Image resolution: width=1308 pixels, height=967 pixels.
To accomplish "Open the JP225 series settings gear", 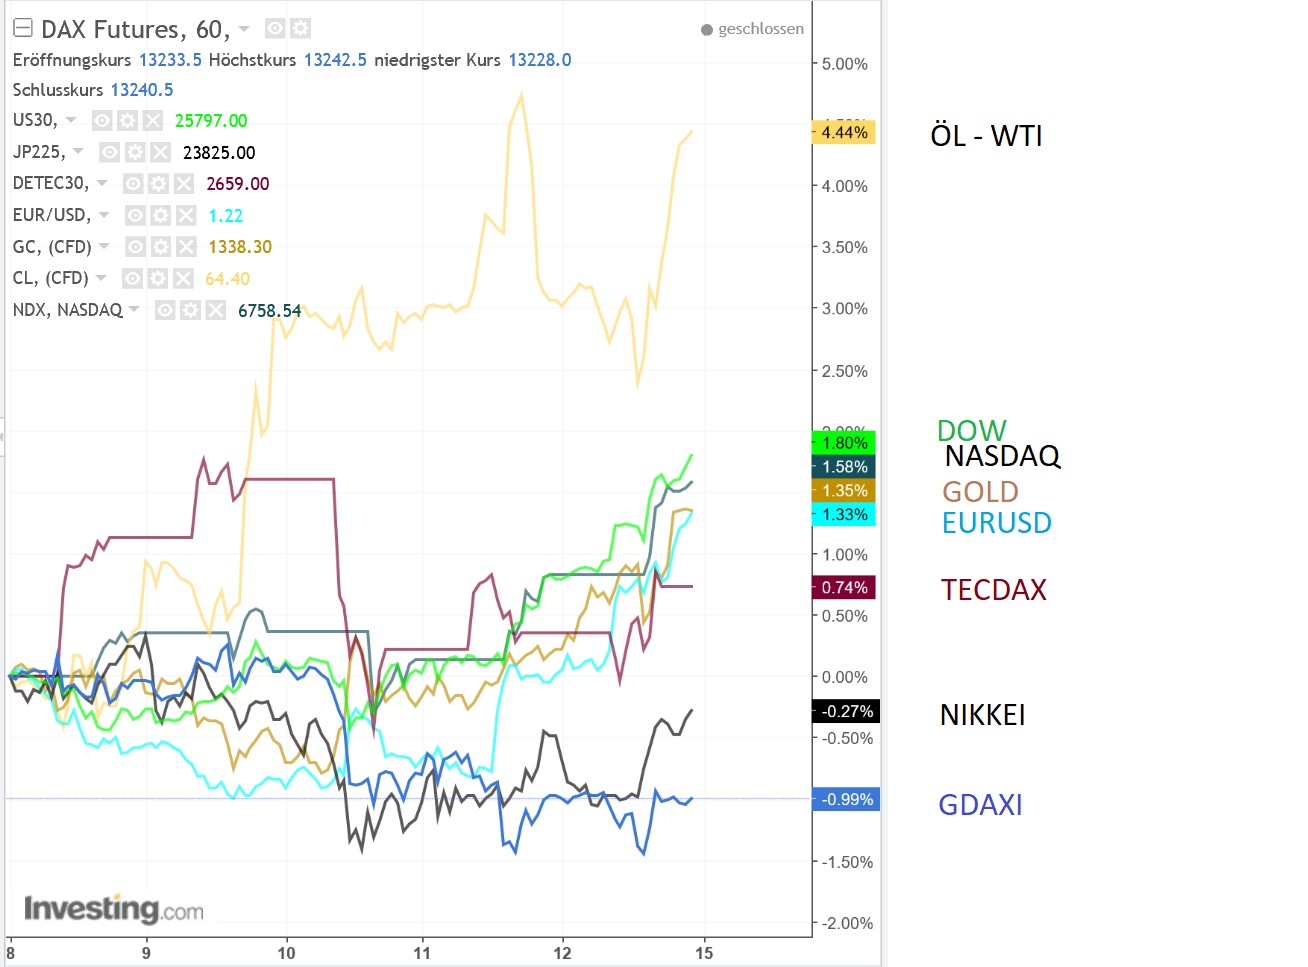I will (134, 152).
